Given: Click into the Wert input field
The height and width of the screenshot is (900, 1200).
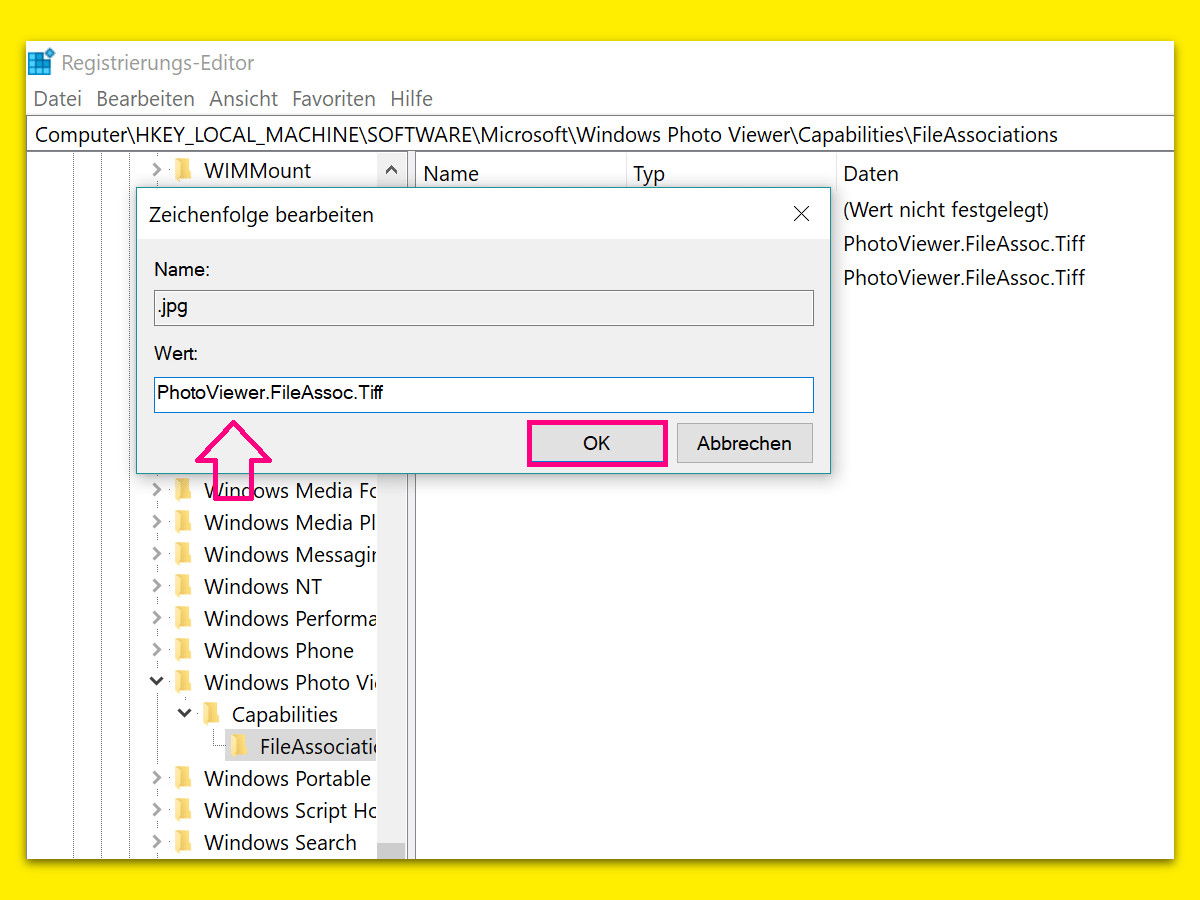Looking at the screenshot, I should [484, 394].
